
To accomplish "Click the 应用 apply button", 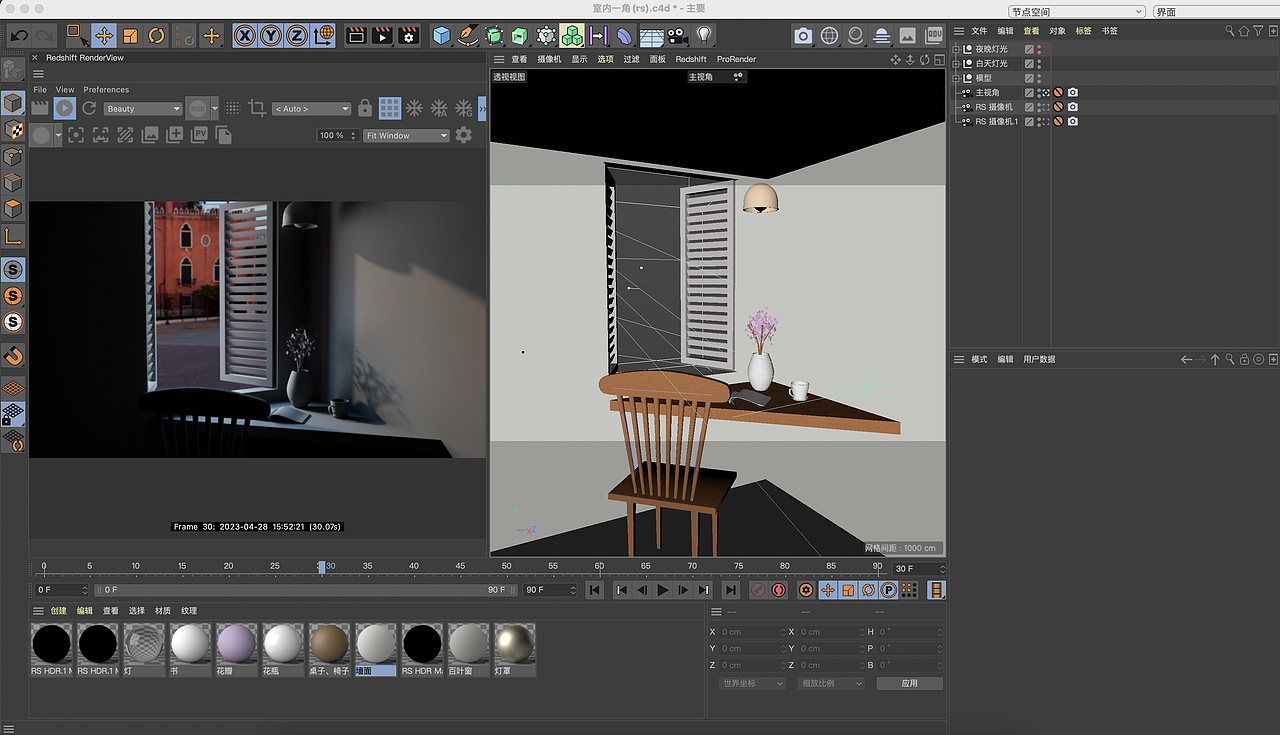I will pos(909,684).
